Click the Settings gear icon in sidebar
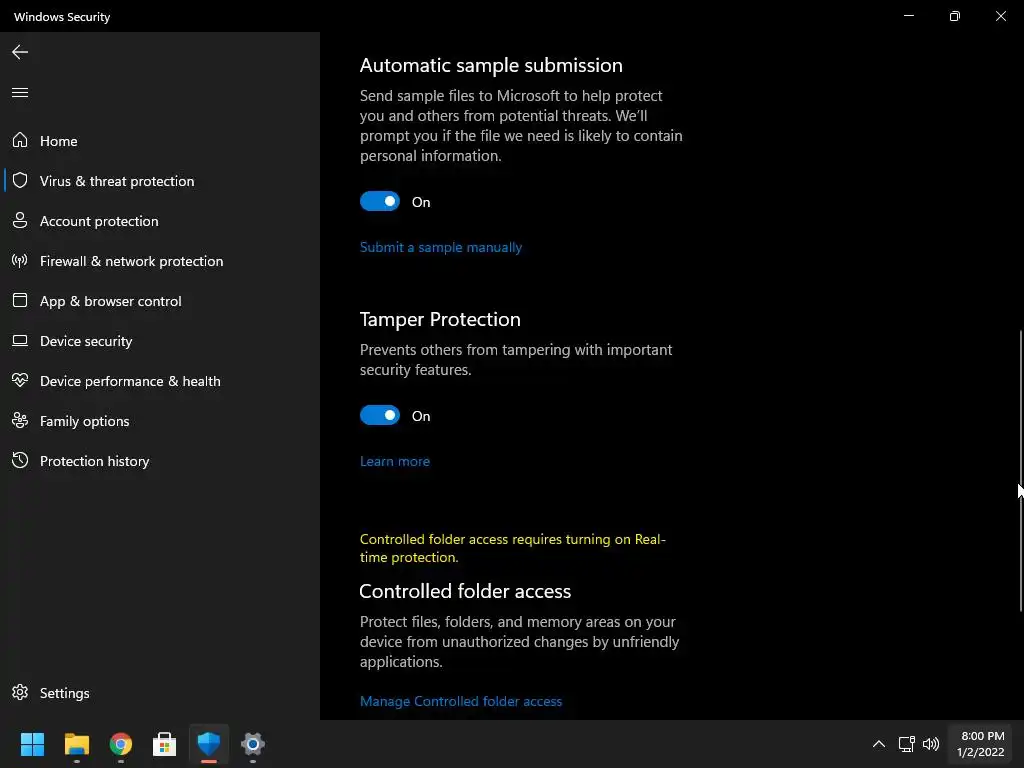This screenshot has height=768, width=1024. tap(20, 692)
